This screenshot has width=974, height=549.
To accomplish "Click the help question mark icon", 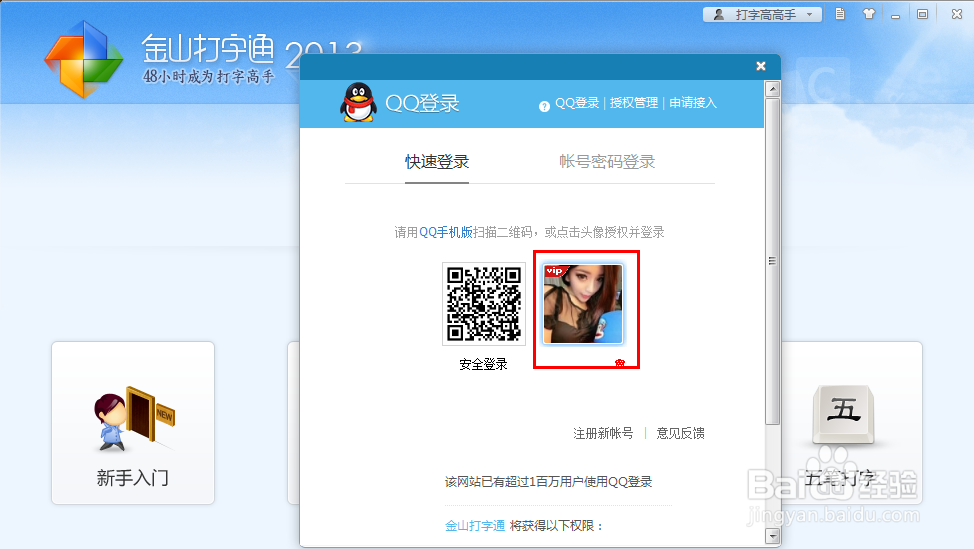I will tap(544, 106).
